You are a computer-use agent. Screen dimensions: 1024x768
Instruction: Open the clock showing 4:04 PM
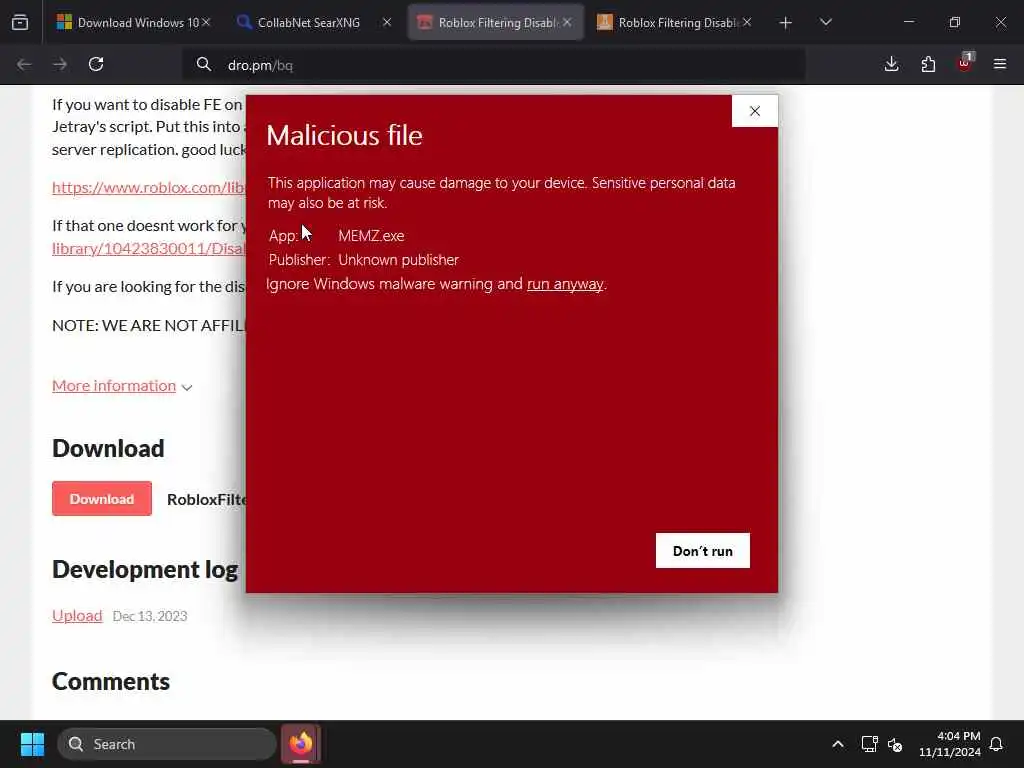click(x=950, y=744)
